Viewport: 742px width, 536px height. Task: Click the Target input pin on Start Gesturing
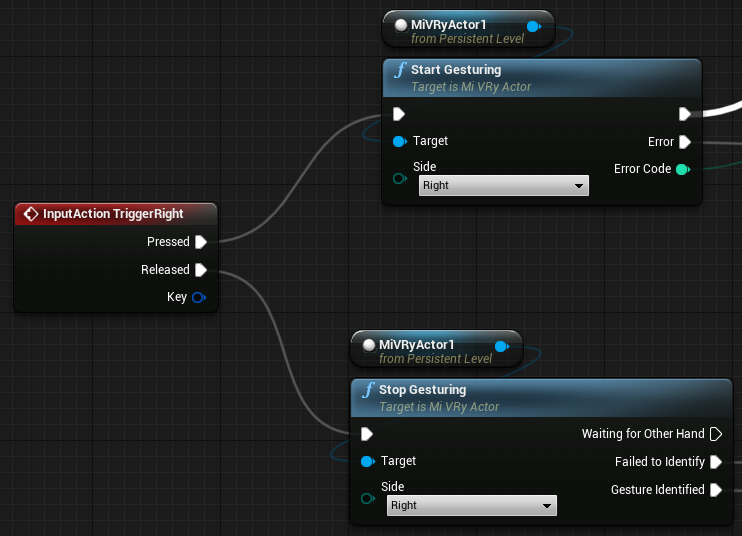[x=400, y=141]
